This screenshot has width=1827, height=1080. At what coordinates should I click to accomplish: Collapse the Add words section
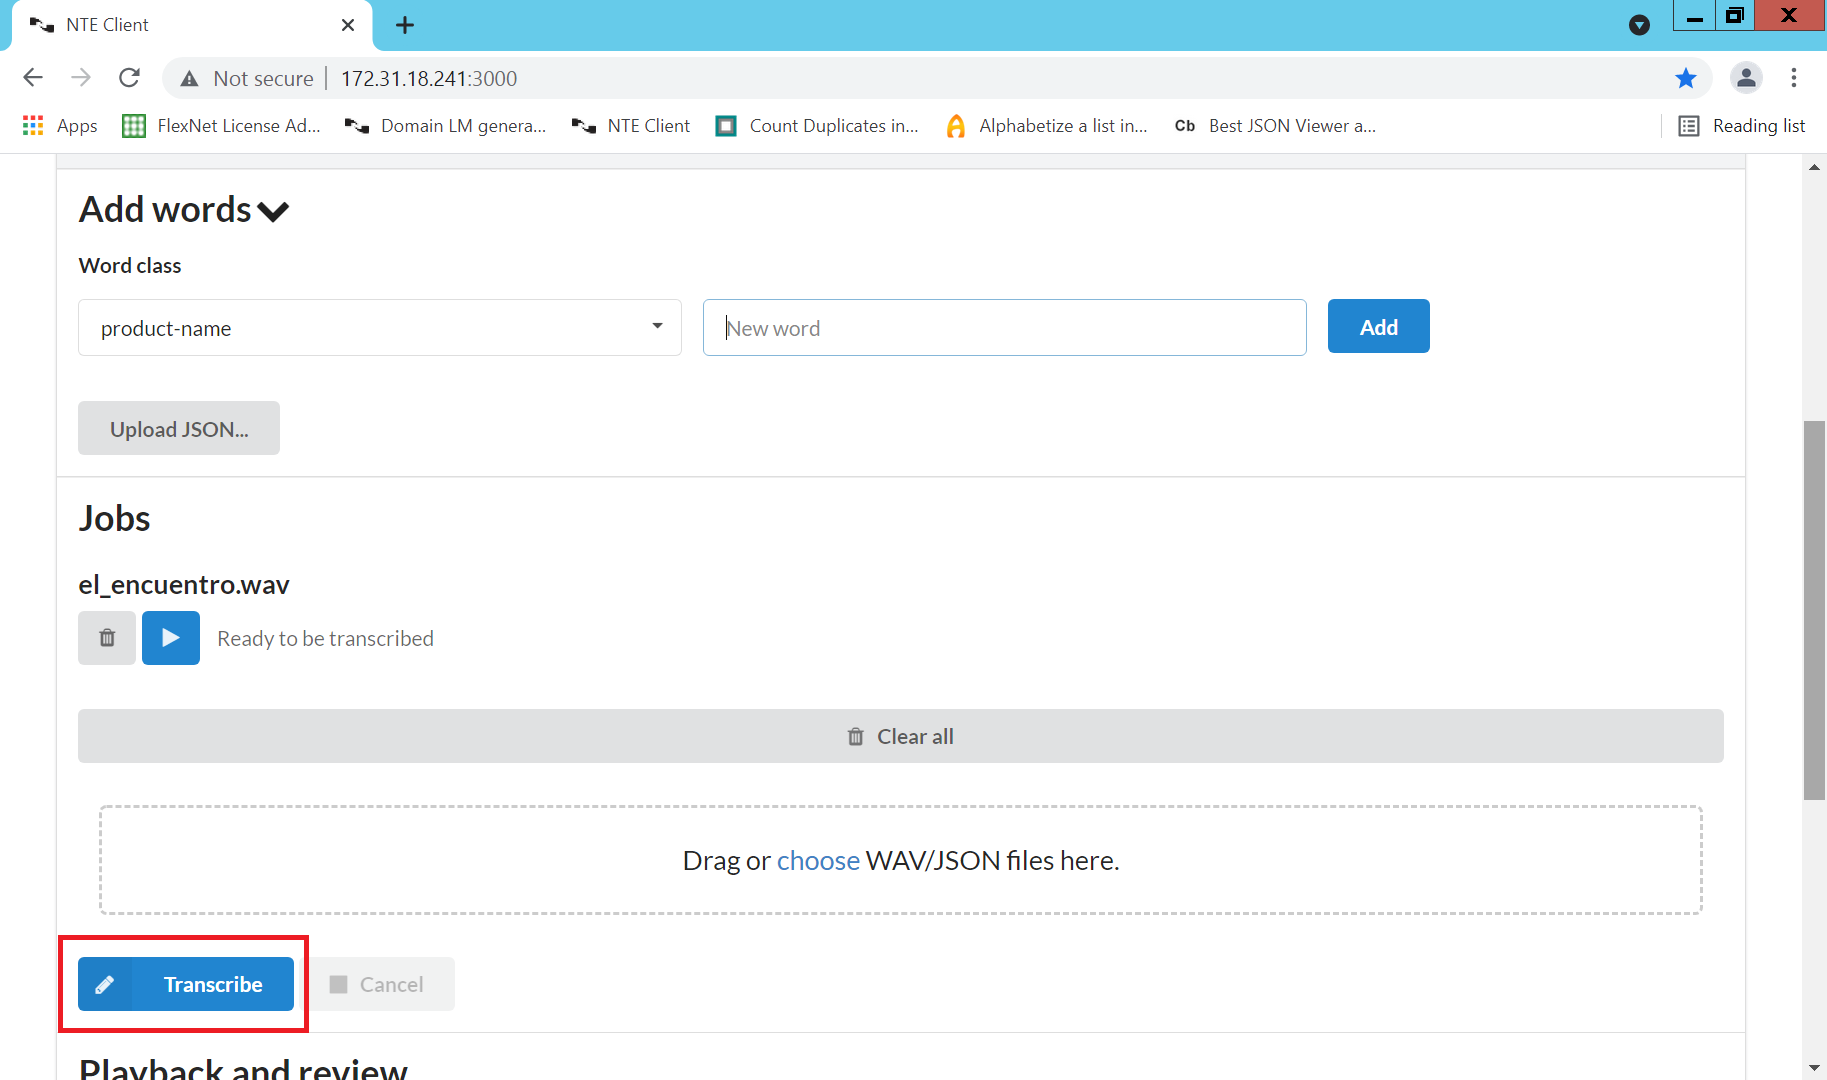272,211
